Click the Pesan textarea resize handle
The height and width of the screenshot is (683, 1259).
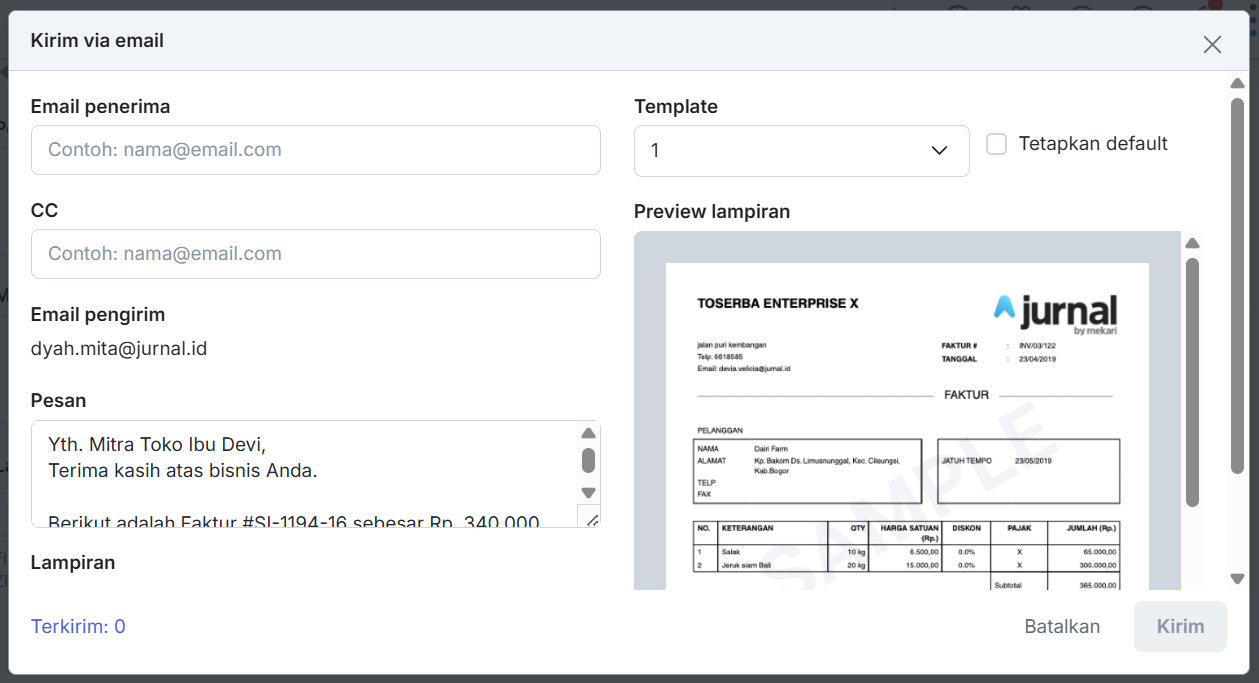click(590, 518)
